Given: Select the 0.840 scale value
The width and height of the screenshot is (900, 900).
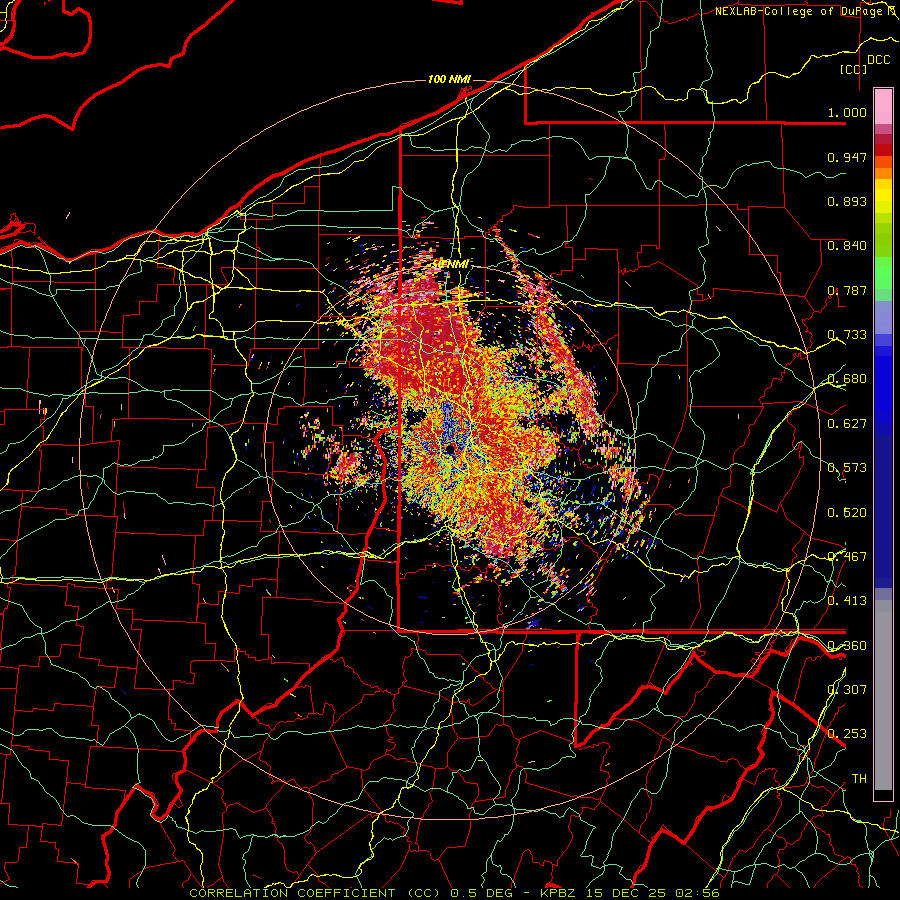Looking at the screenshot, I should point(847,246).
